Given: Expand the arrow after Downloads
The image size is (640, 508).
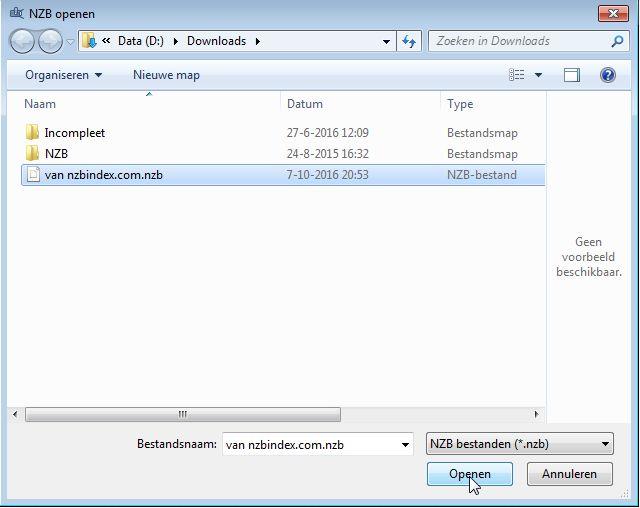Looking at the screenshot, I should 258,41.
